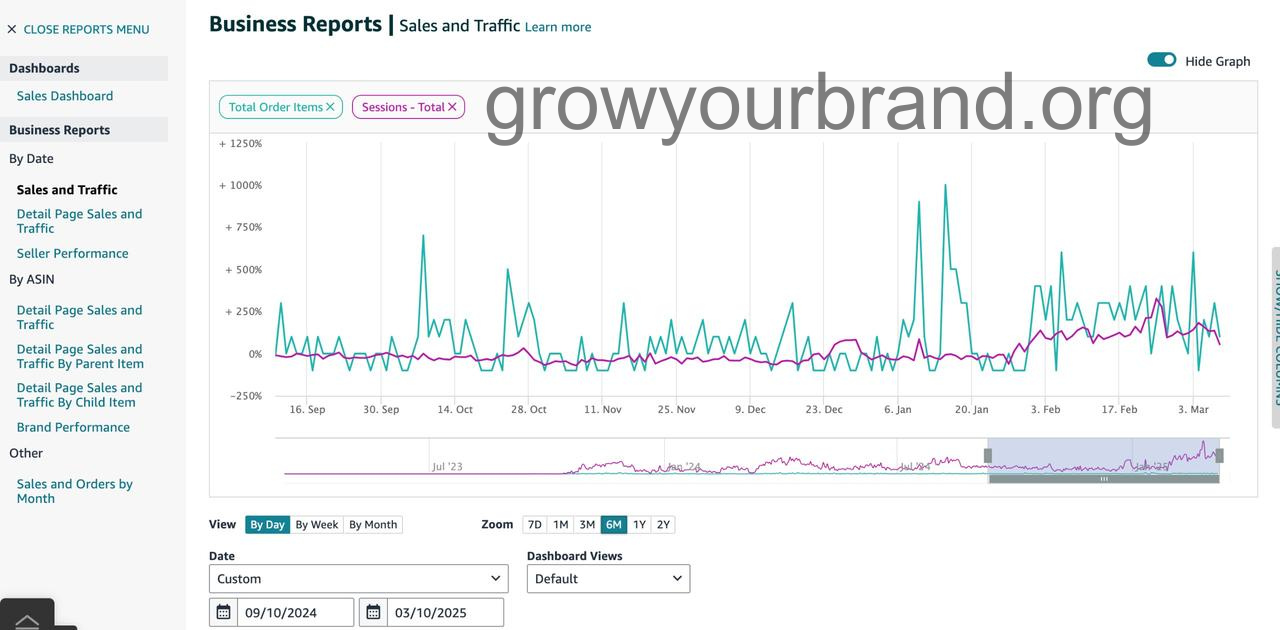Open the Brand Performance report

[x=73, y=427]
